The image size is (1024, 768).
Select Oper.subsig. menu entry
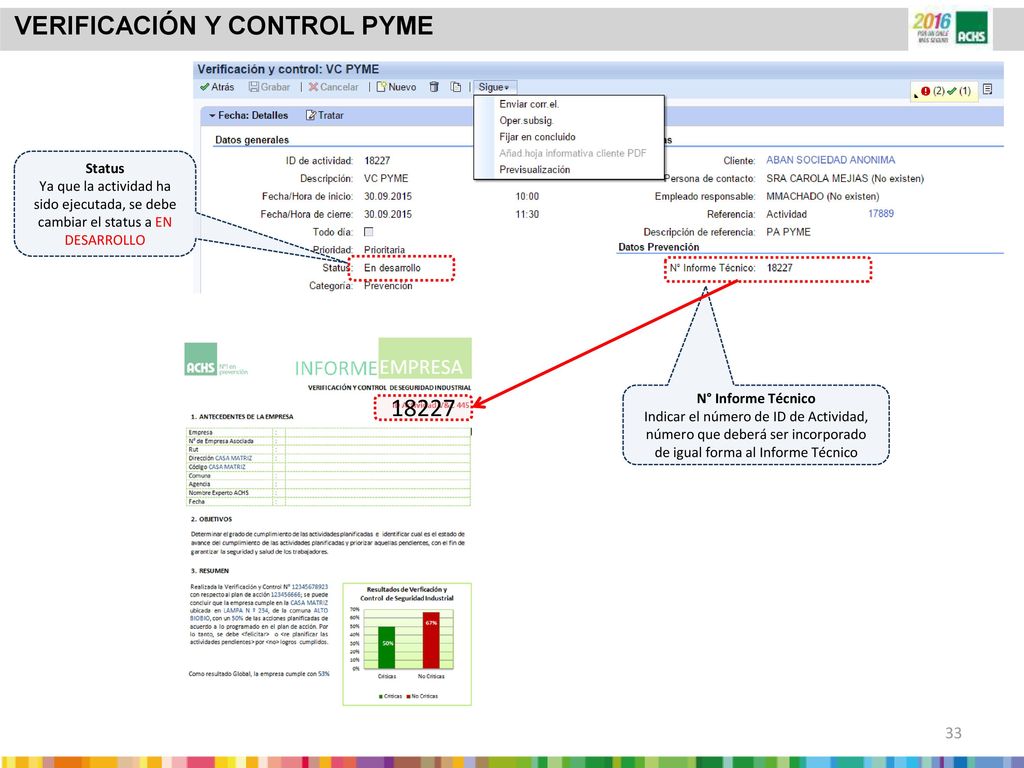[526, 120]
